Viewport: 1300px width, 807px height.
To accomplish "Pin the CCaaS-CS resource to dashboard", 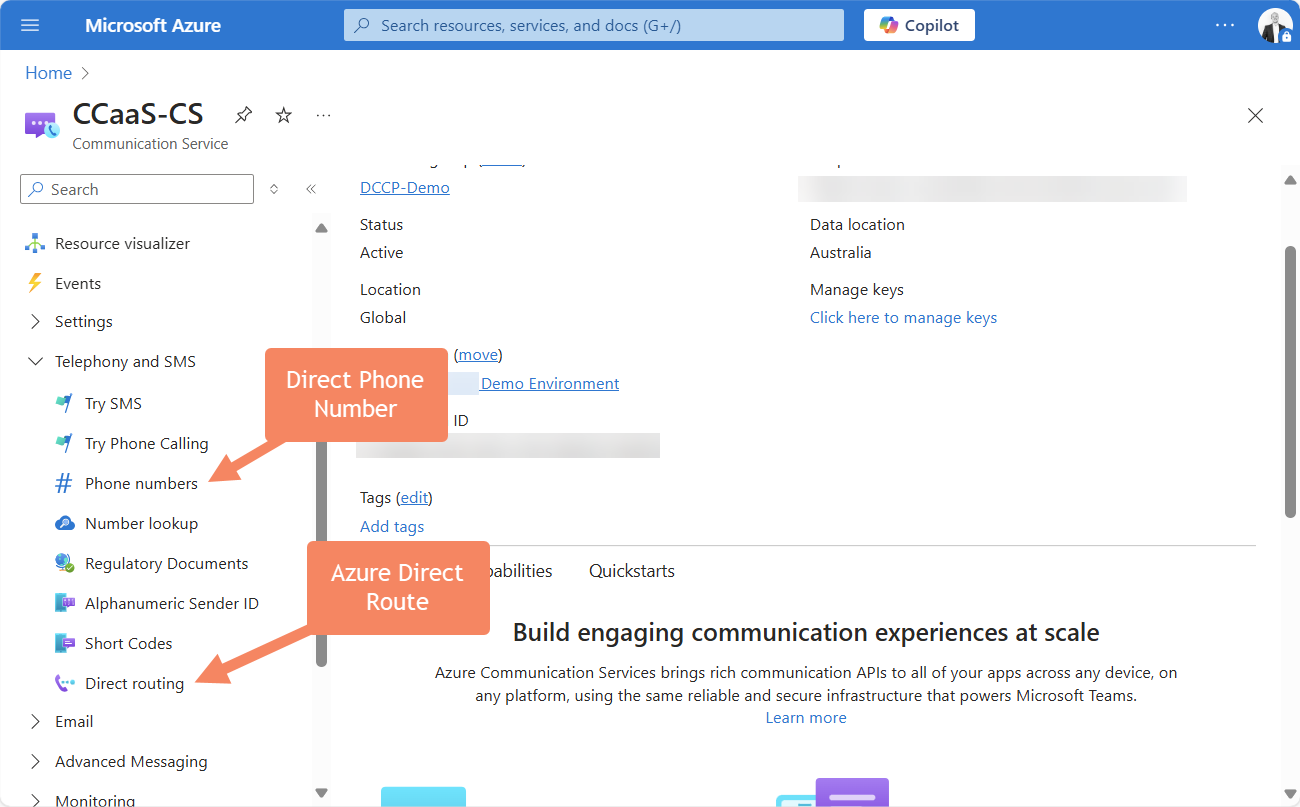I will pyautogui.click(x=243, y=115).
